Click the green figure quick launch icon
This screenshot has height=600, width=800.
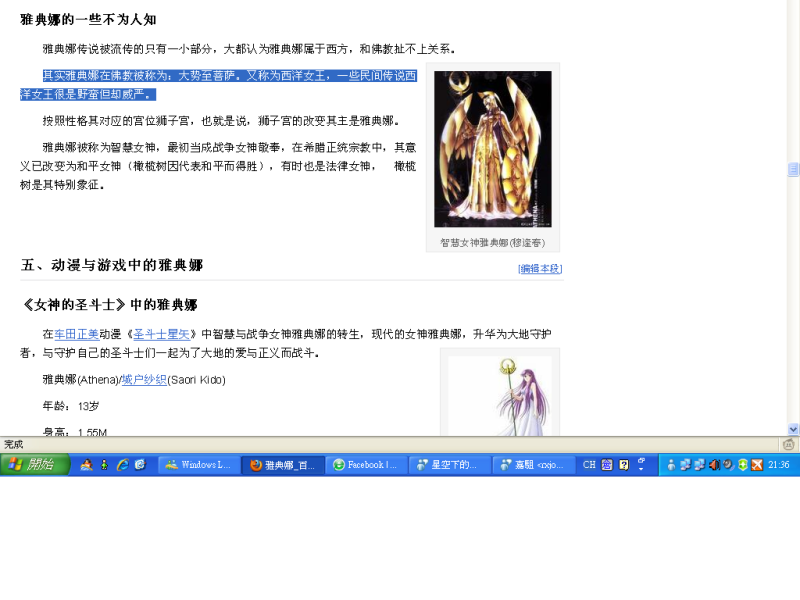(105, 465)
